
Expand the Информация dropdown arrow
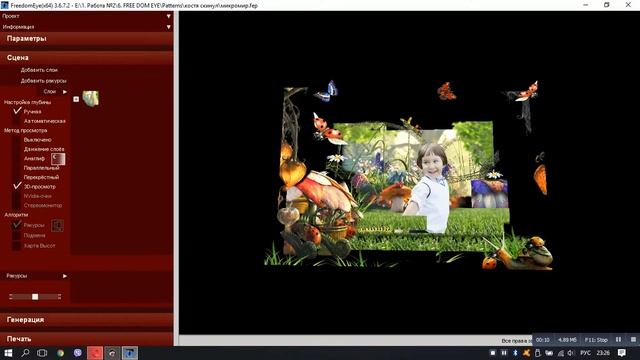(169, 27)
